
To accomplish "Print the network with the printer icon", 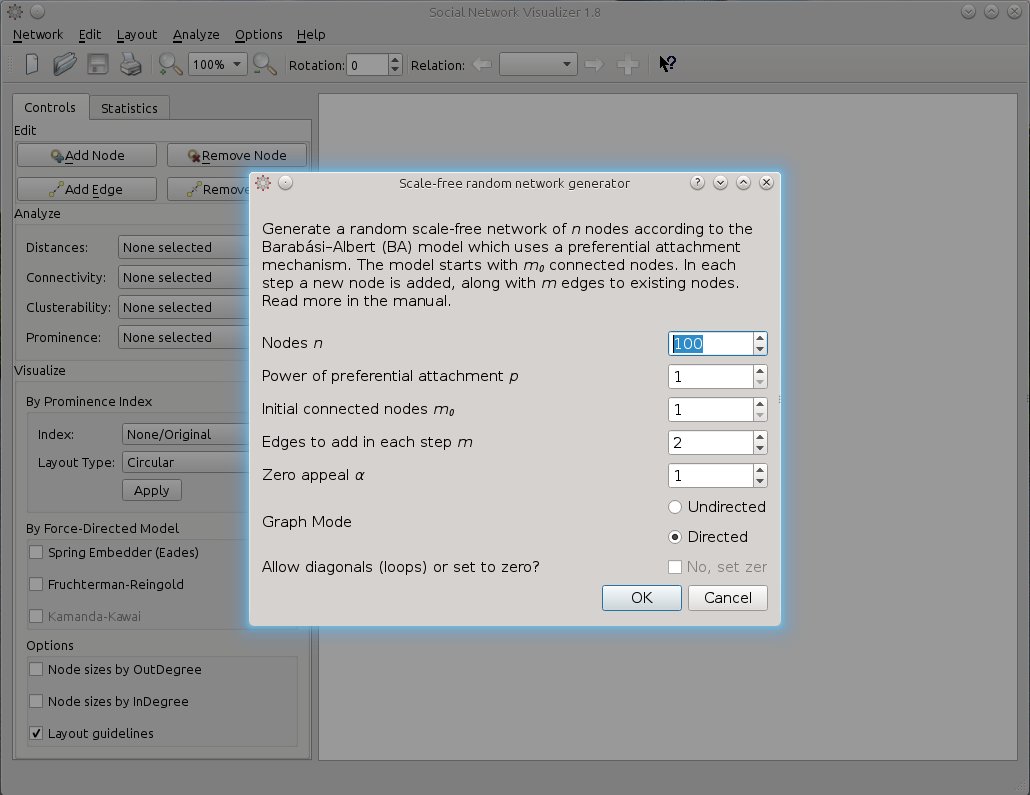I will 131,64.
